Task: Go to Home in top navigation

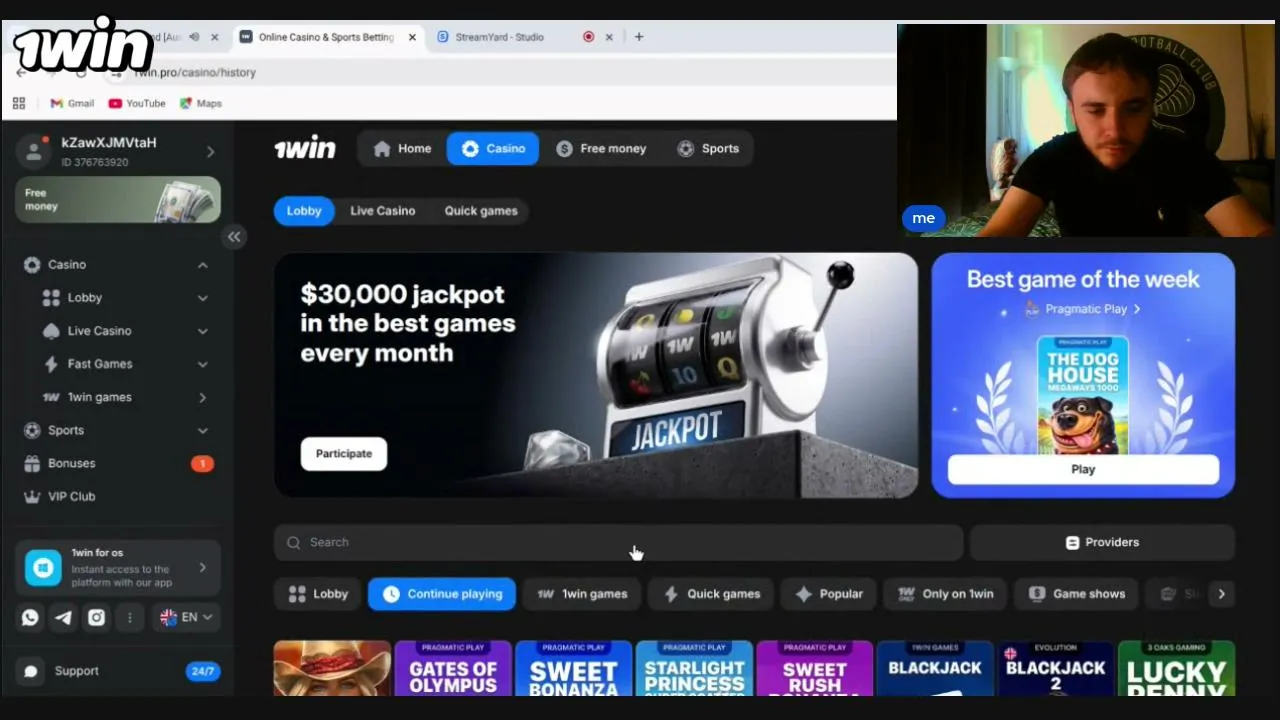Action: [x=402, y=149]
